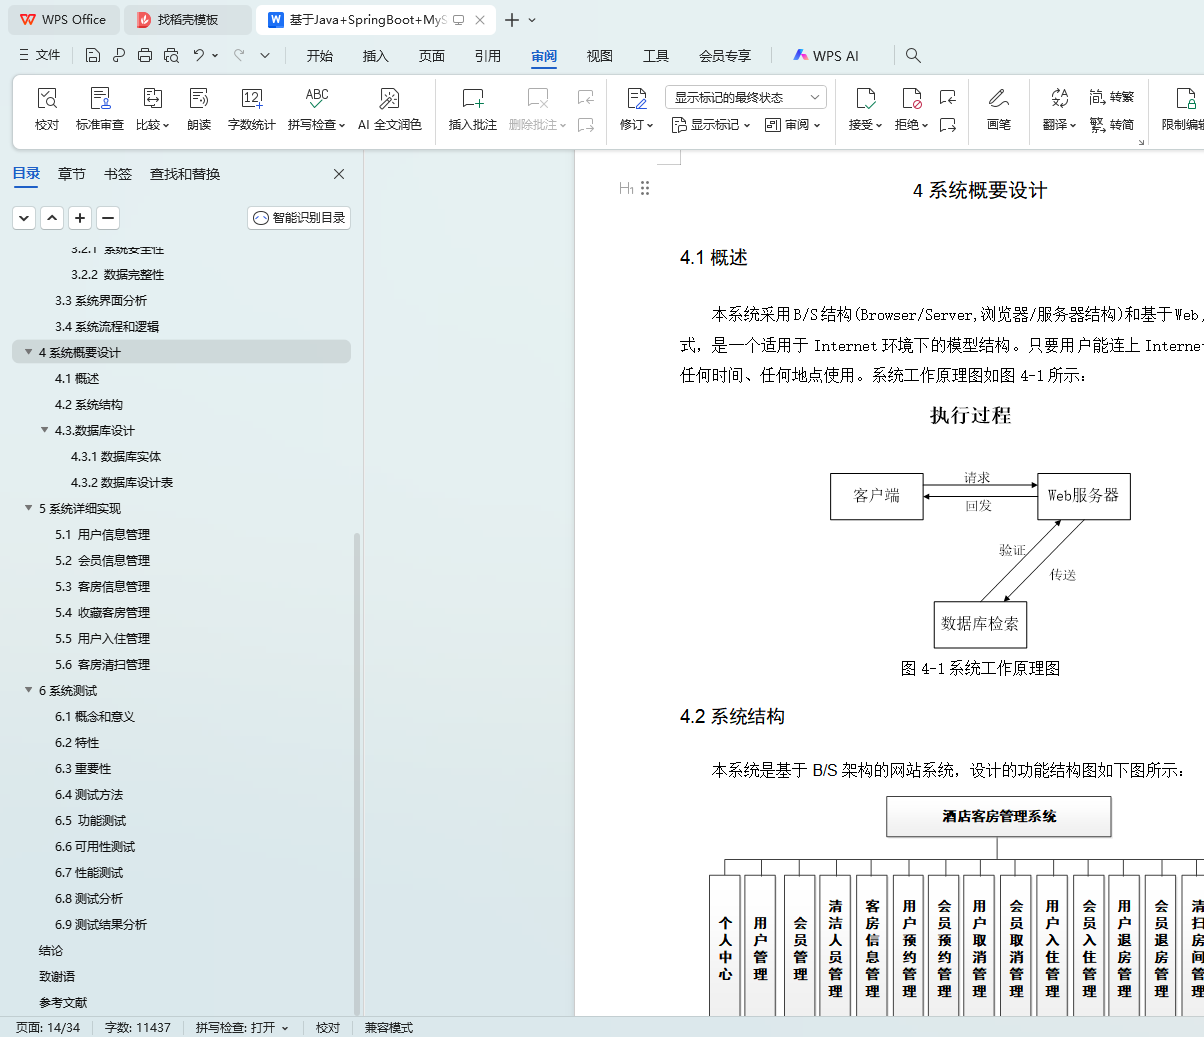
Task: Open the 标准审查 tool
Action: (x=100, y=109)
